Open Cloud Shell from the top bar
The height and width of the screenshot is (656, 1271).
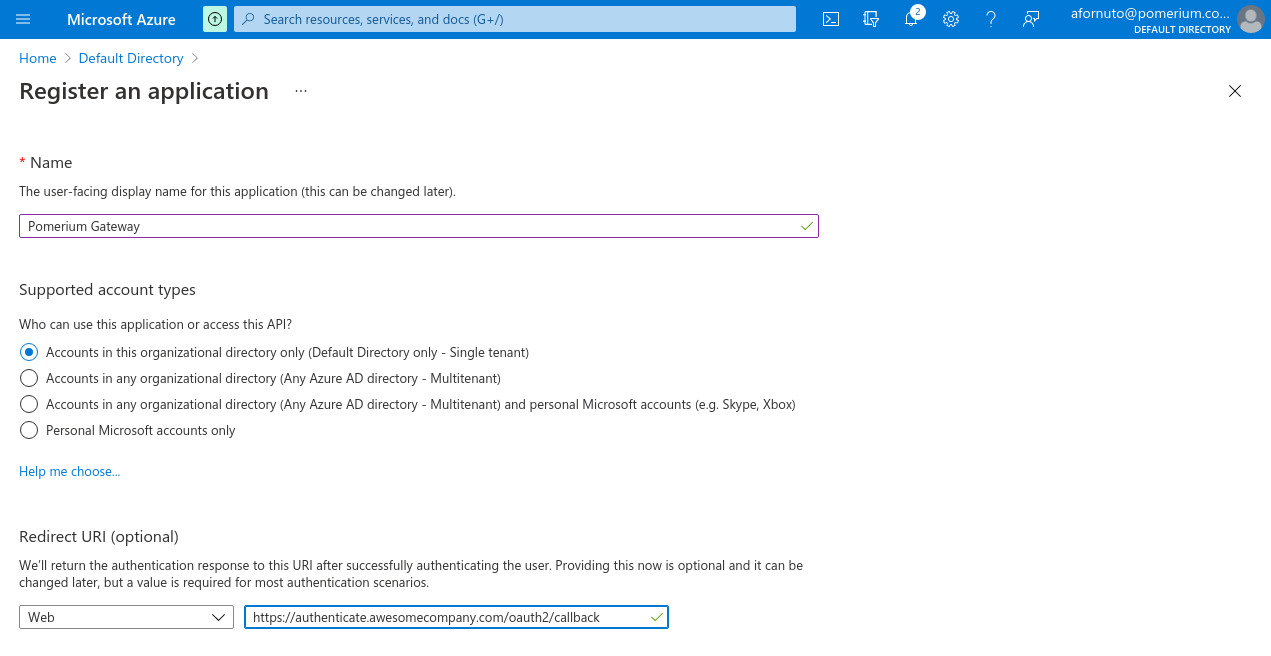pyautogui.click(x=831, y=19)
